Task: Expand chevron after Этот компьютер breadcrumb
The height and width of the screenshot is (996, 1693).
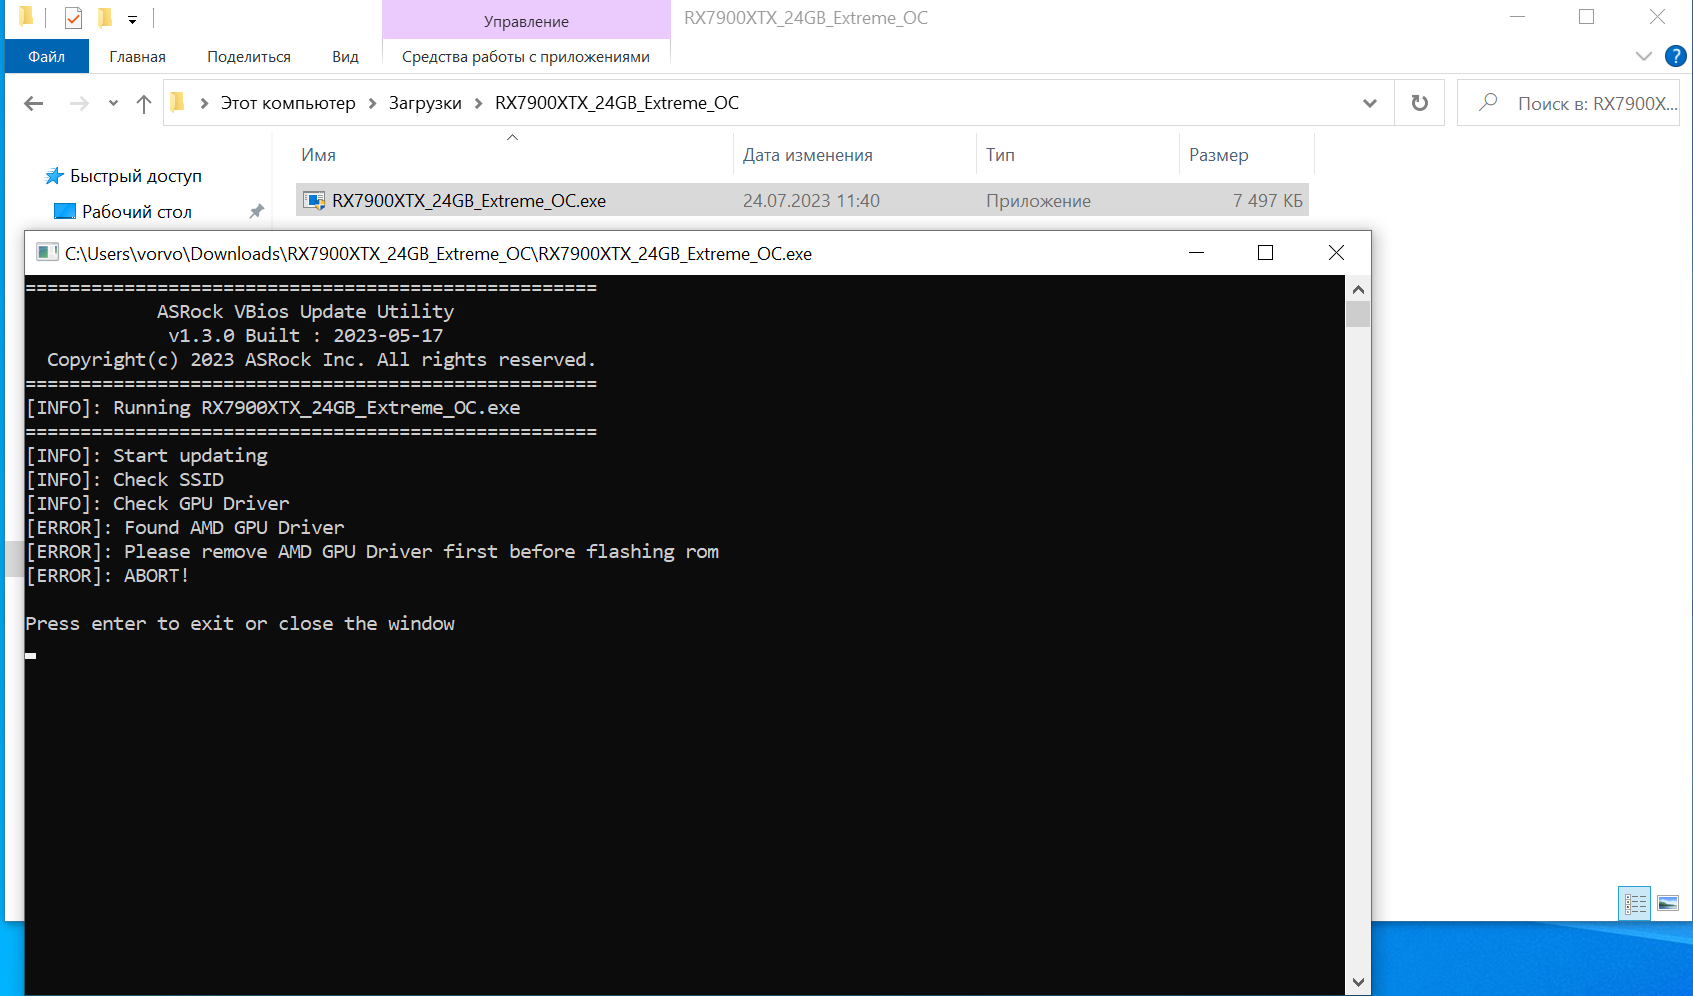Action: [373, 103]
